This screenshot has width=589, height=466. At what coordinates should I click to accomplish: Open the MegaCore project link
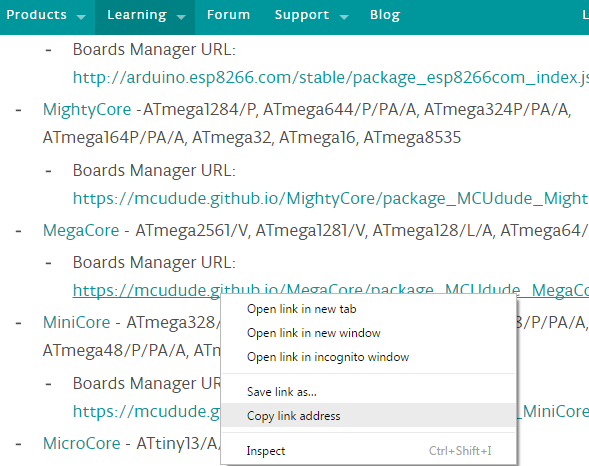(81, 231)
